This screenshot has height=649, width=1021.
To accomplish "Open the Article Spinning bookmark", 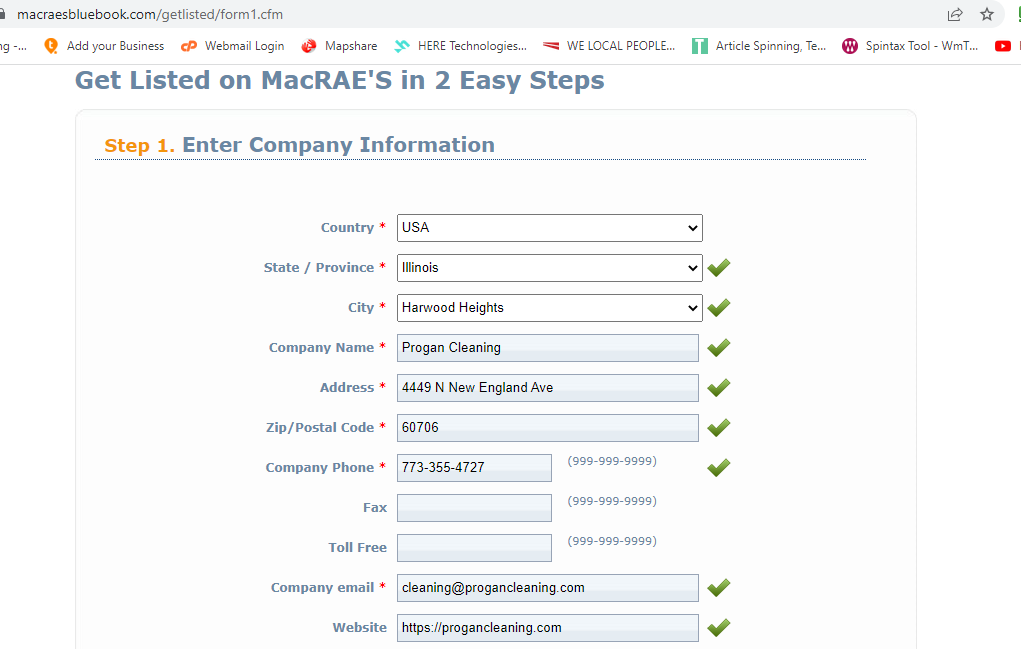I will point(759,46).
